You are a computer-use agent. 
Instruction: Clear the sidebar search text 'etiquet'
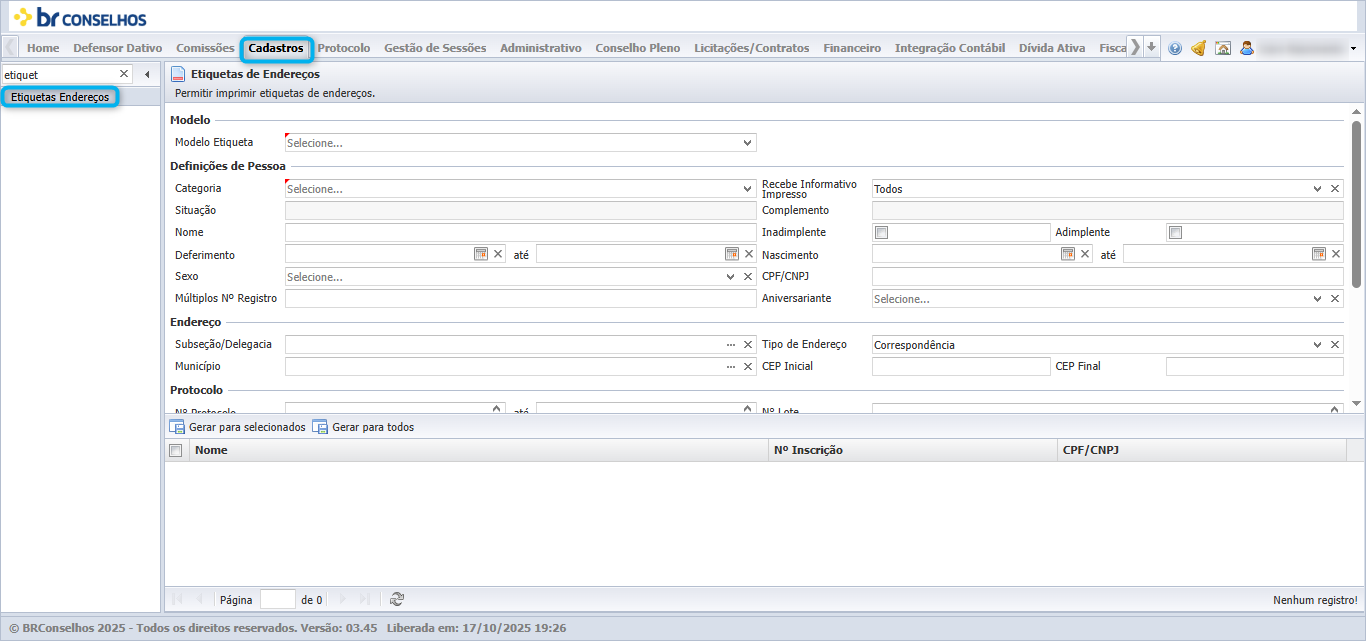[124, 74]
